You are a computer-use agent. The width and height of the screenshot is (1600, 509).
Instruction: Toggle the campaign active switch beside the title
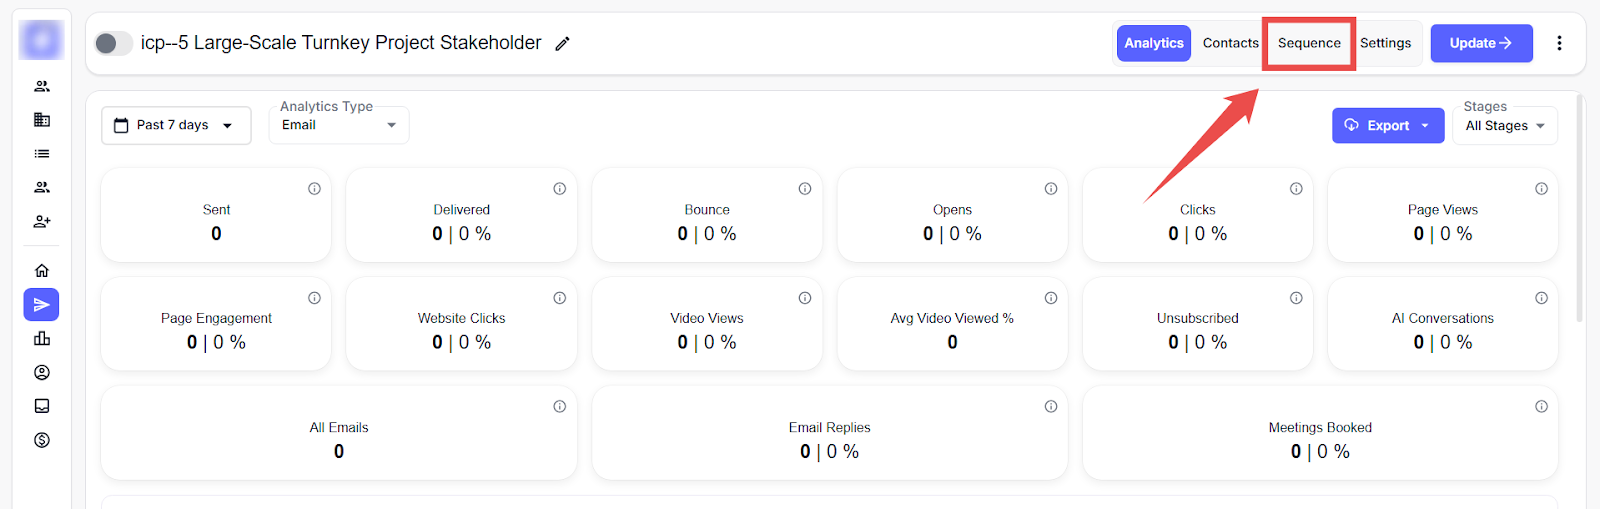113,43
